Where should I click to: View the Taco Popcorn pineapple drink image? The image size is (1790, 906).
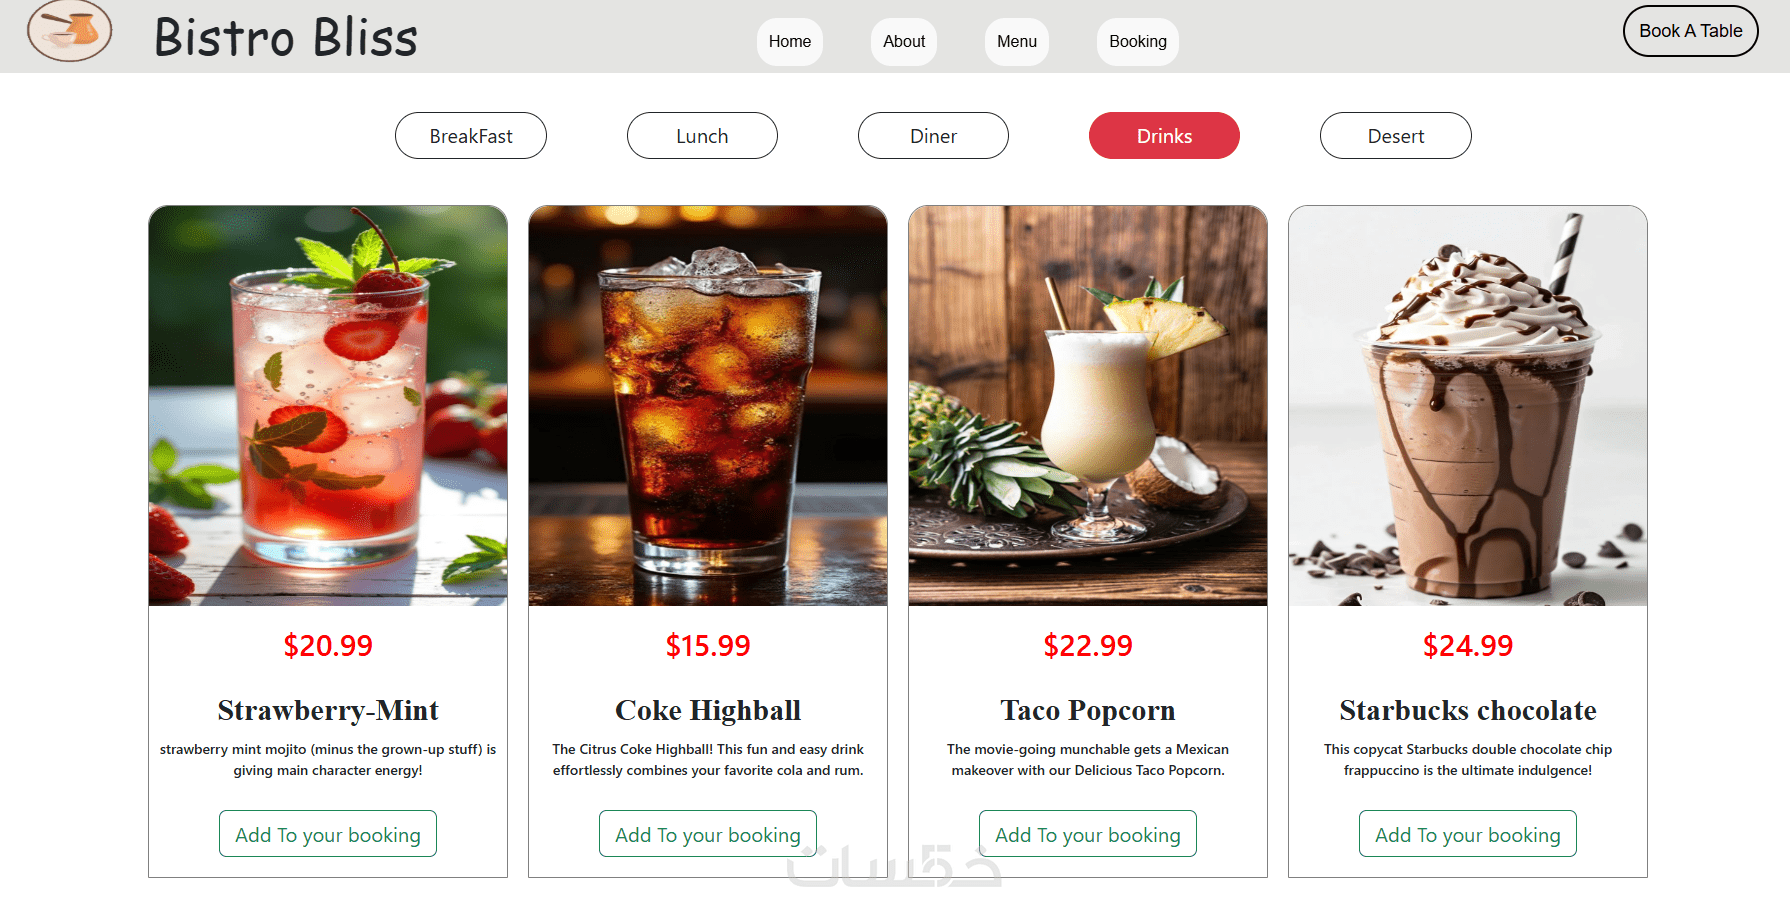[1088, 406]
